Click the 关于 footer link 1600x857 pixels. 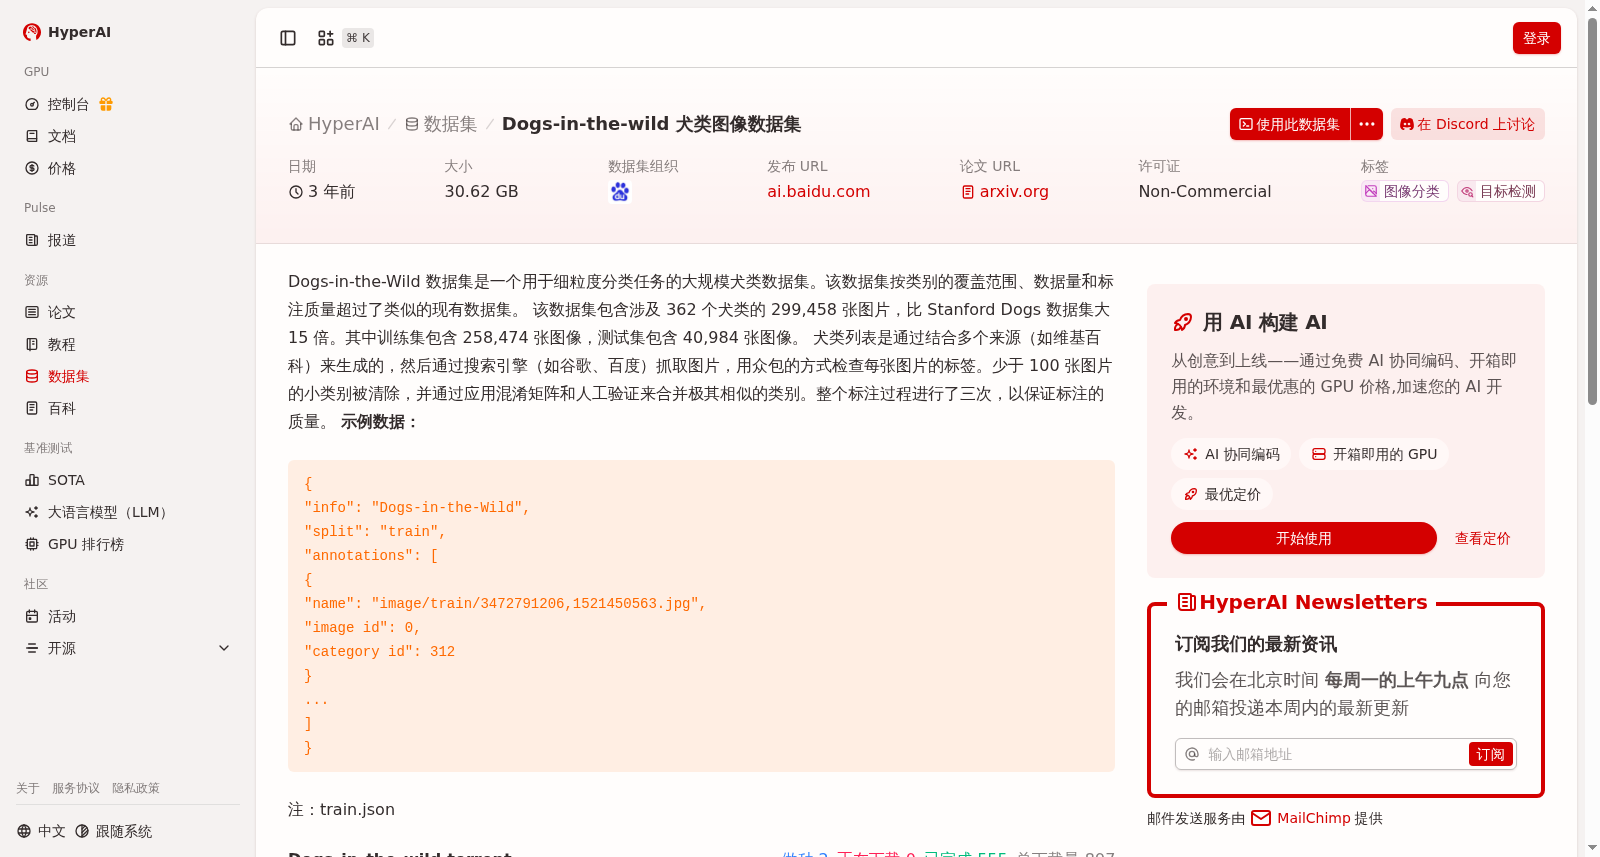coord(28,788)
